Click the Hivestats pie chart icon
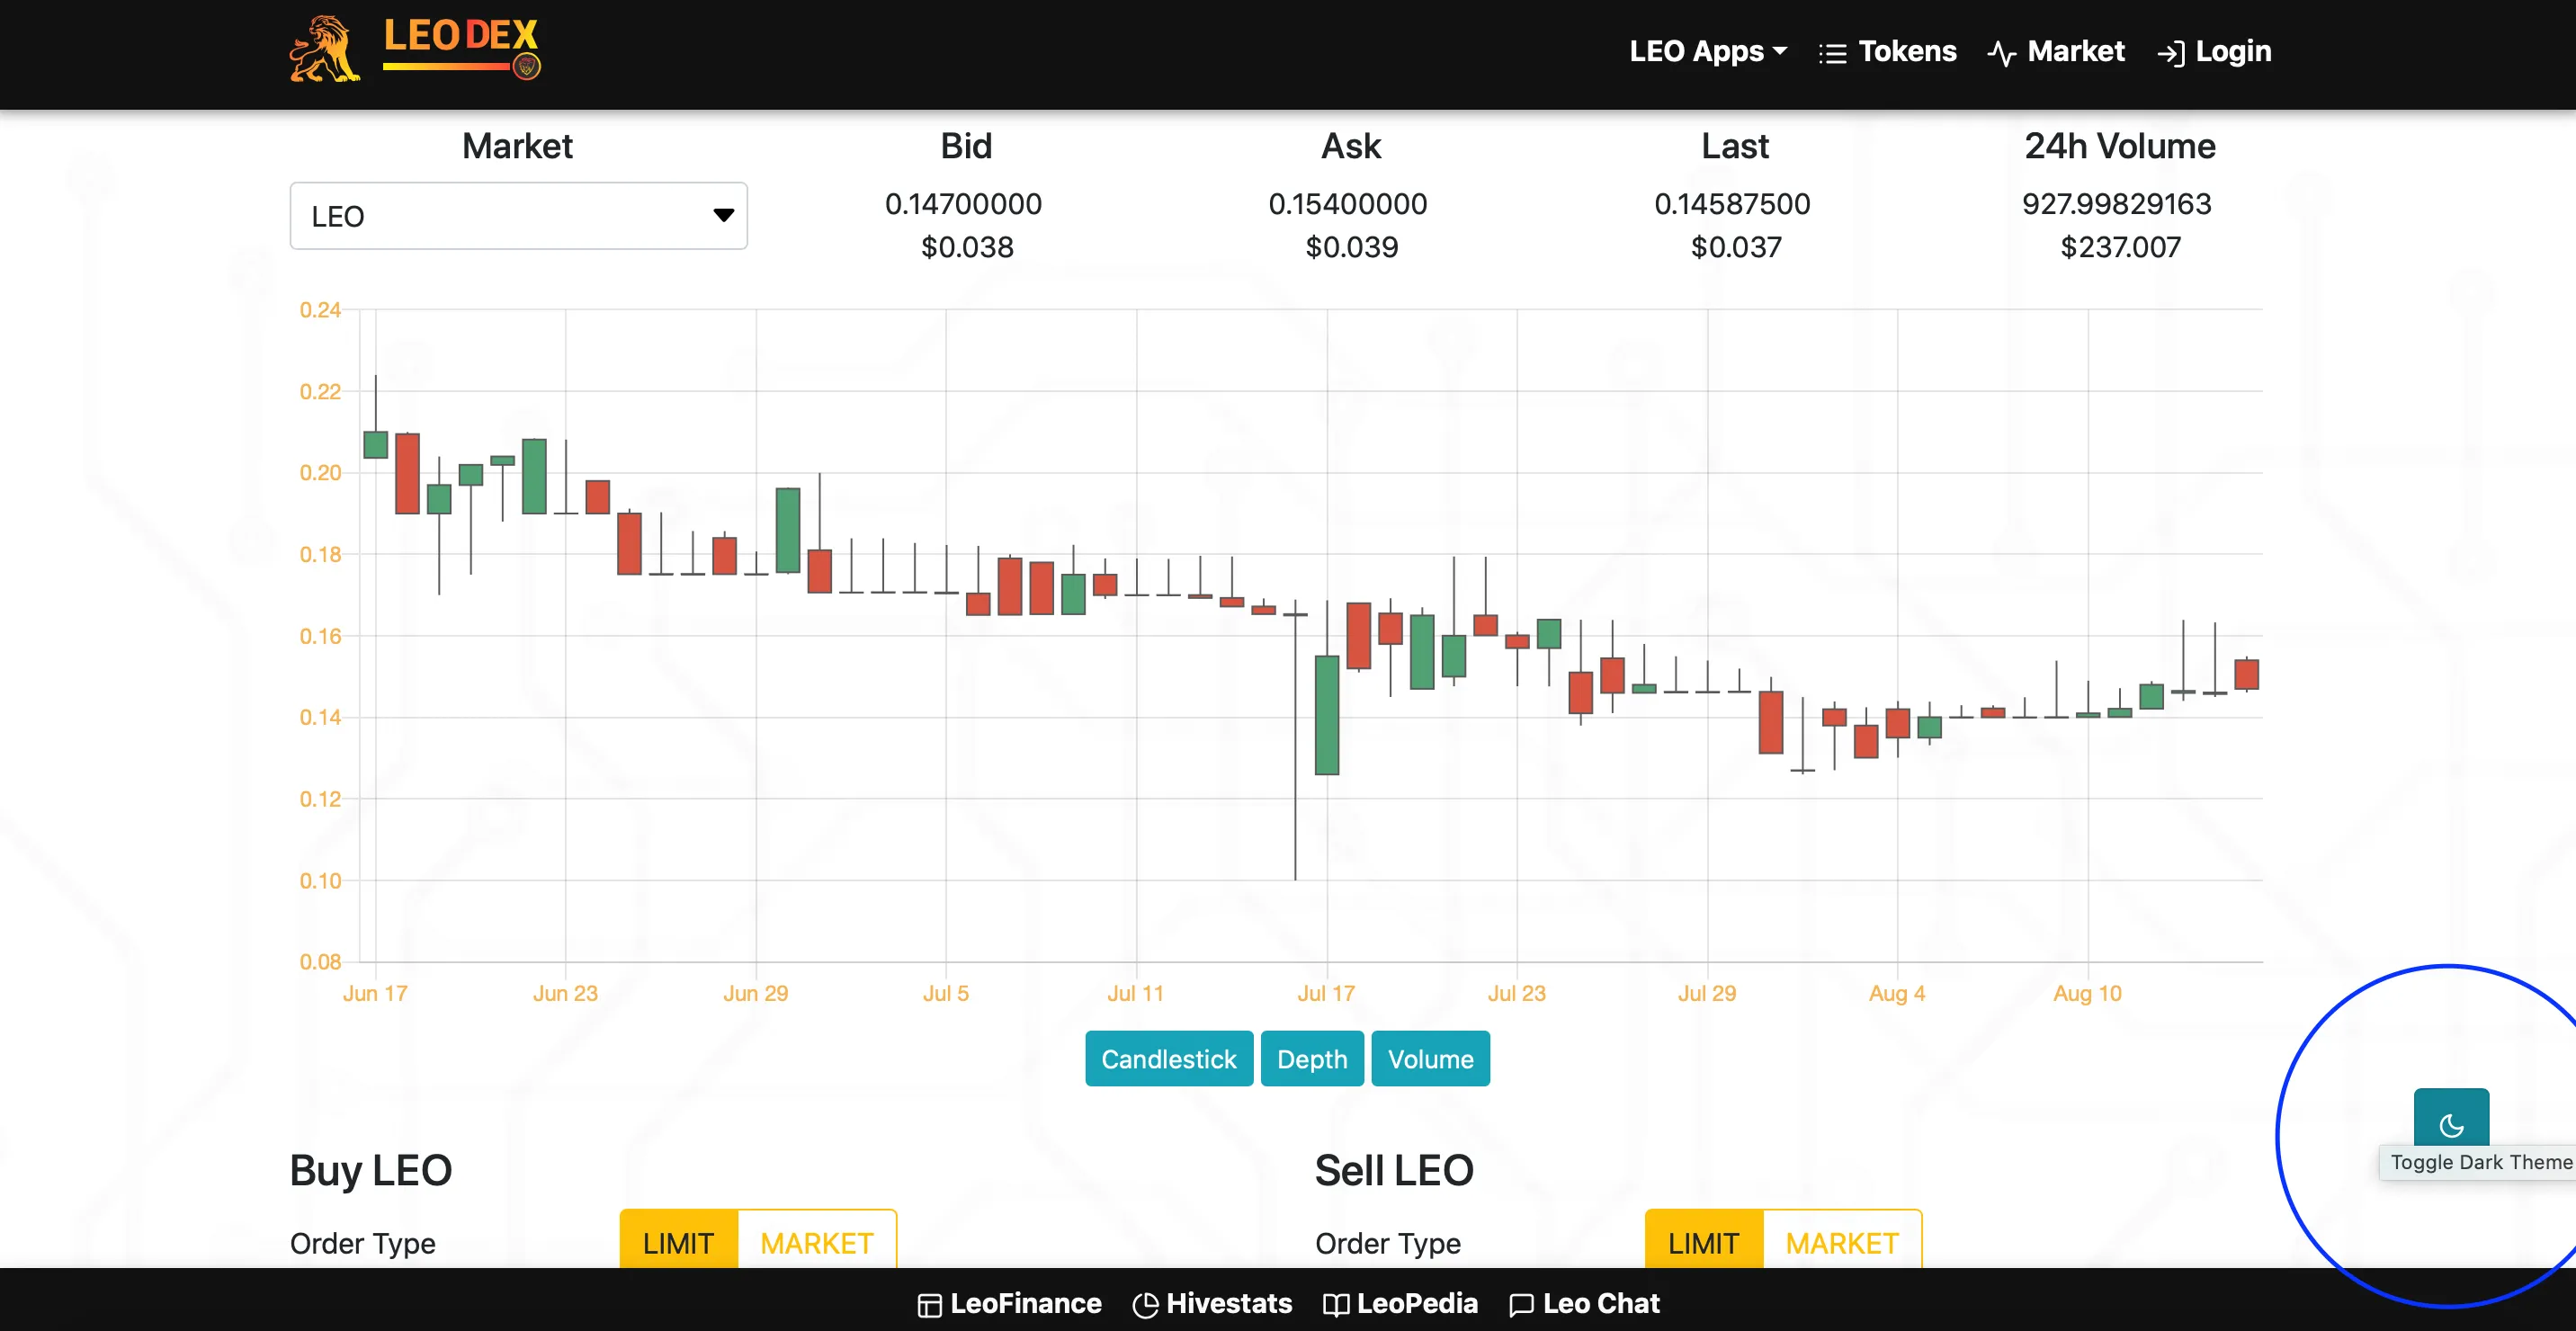 coord(1146,1306)
